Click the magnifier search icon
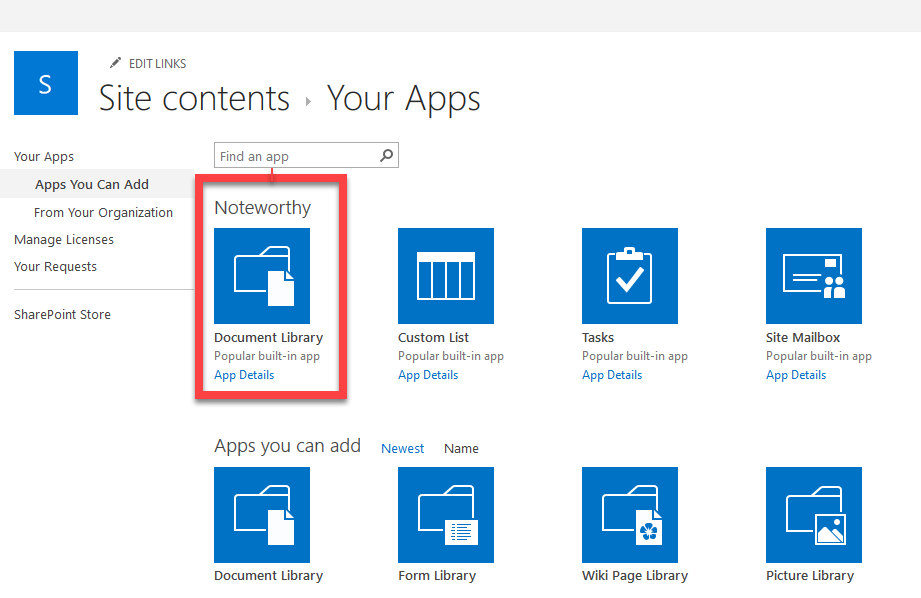The width and height of the screenshot is (921, 598). [387, 156]
